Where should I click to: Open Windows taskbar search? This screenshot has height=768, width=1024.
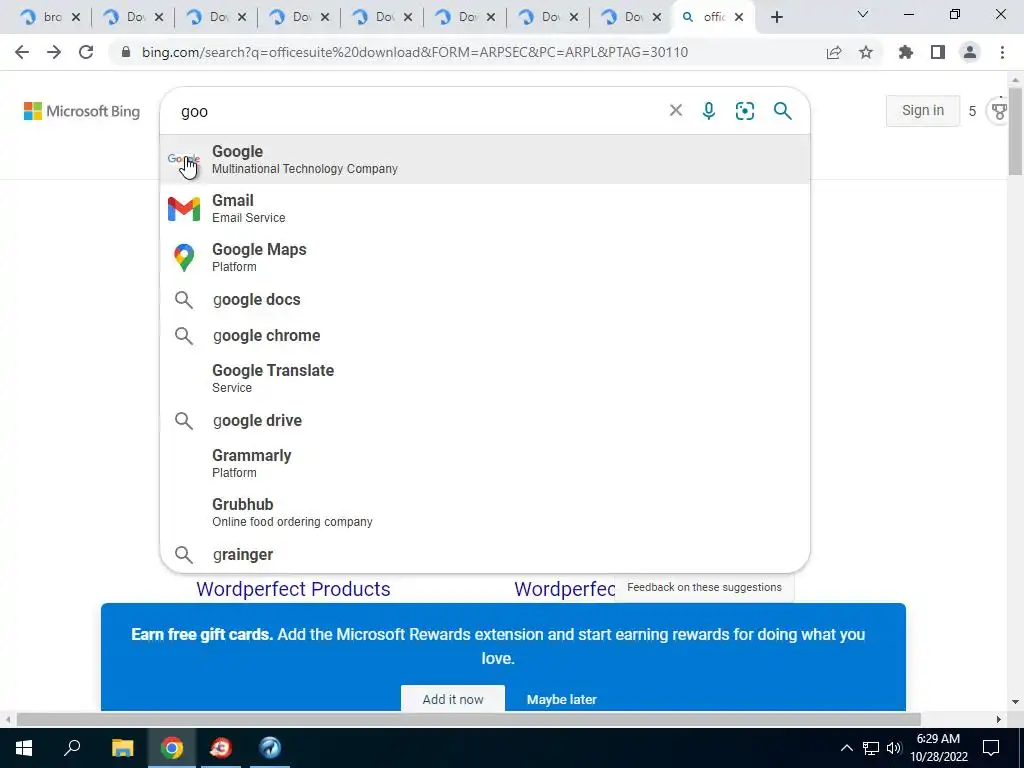[72, 748]
